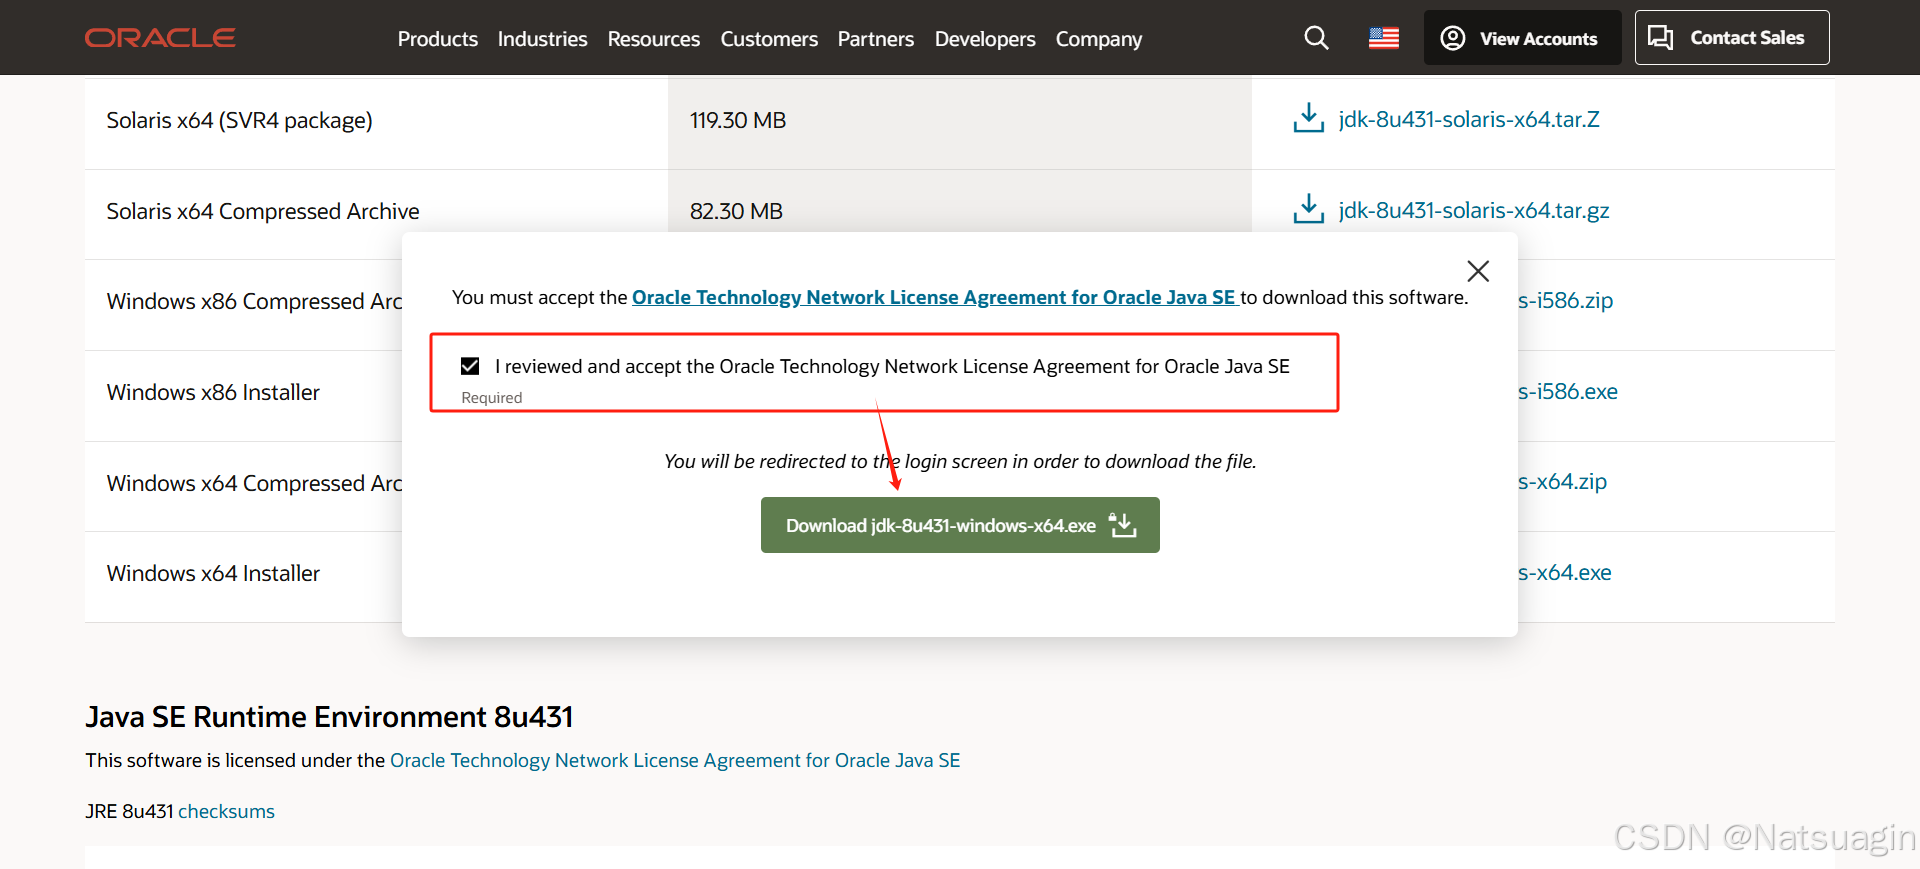
Task: Open the search magnifier icon
Action: (1316, 38)
